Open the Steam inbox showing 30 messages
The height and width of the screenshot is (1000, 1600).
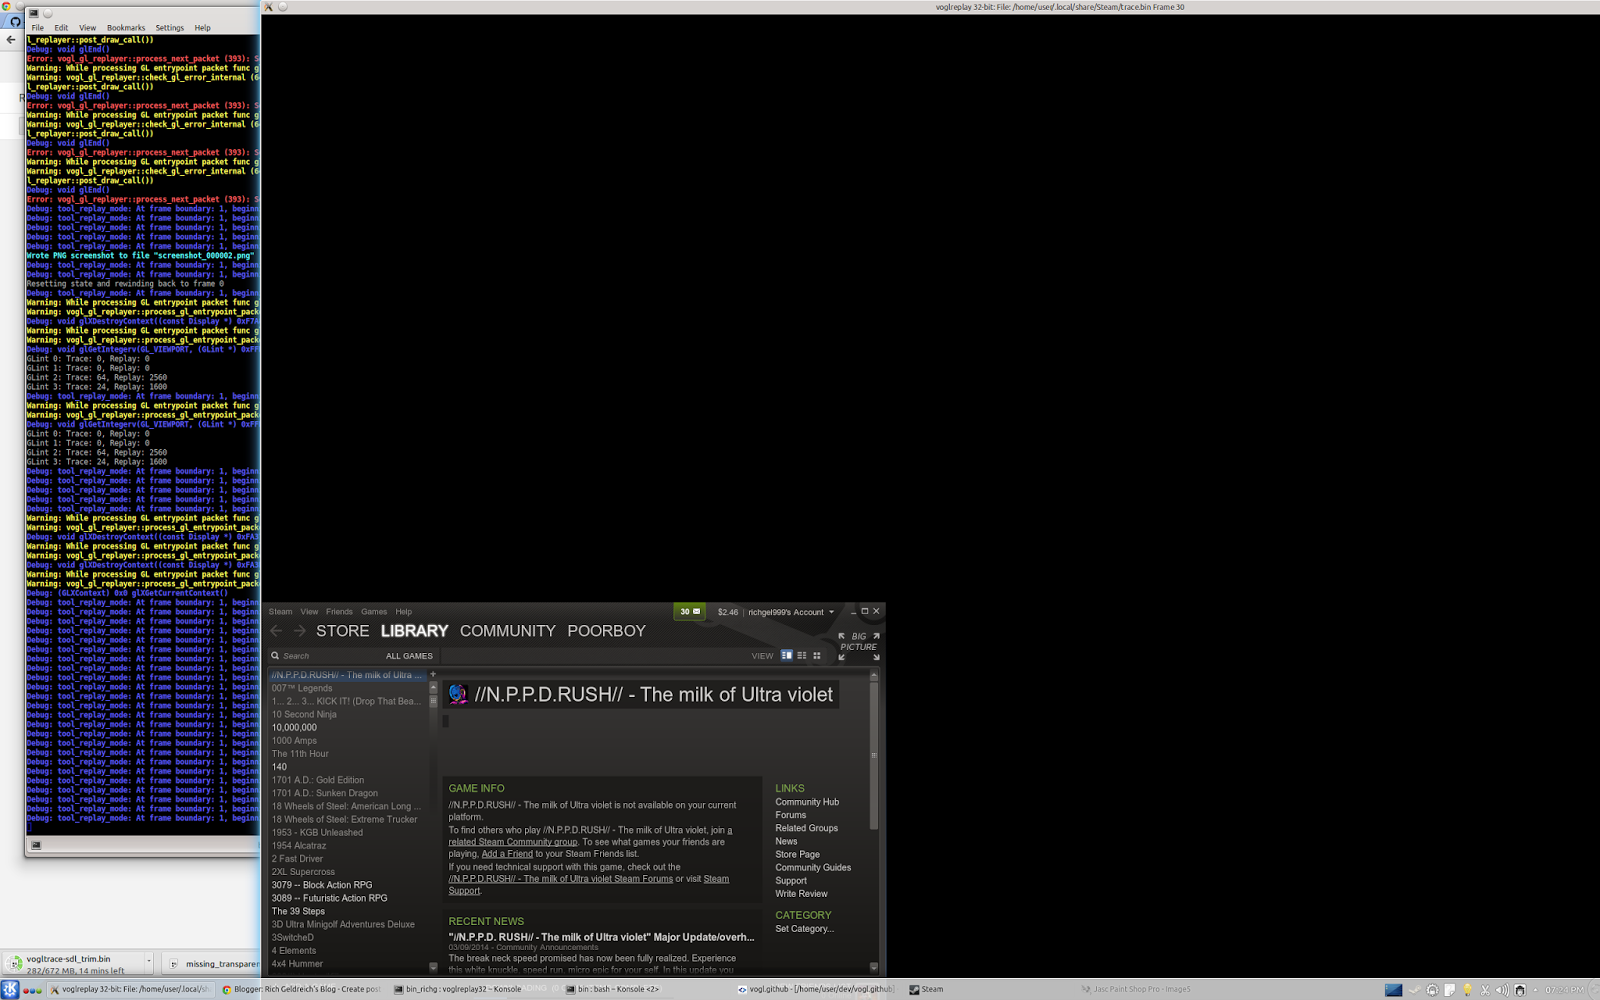tap(690, 612)
